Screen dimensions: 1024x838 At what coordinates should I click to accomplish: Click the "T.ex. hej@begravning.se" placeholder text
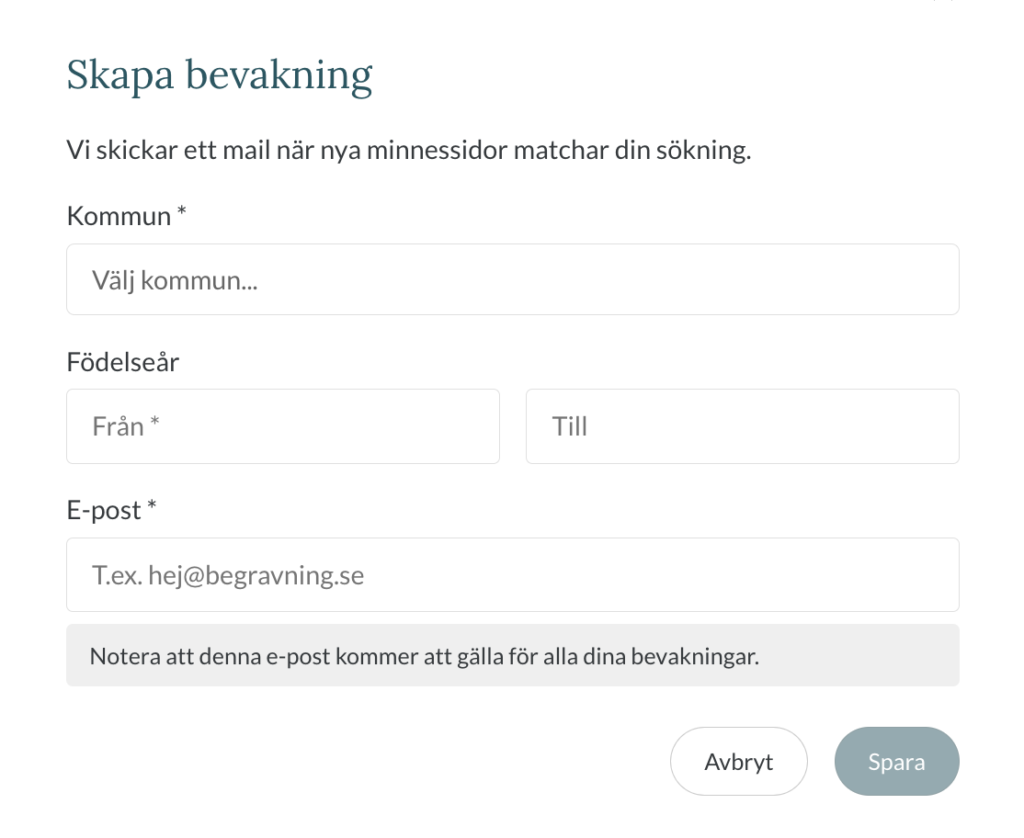[228, 576]
